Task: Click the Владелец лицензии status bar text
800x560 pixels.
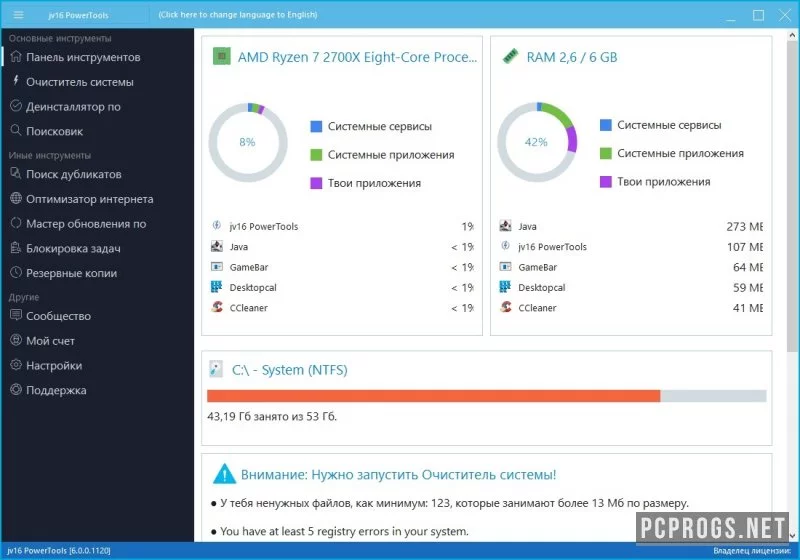Action: (x=752, y=551)
